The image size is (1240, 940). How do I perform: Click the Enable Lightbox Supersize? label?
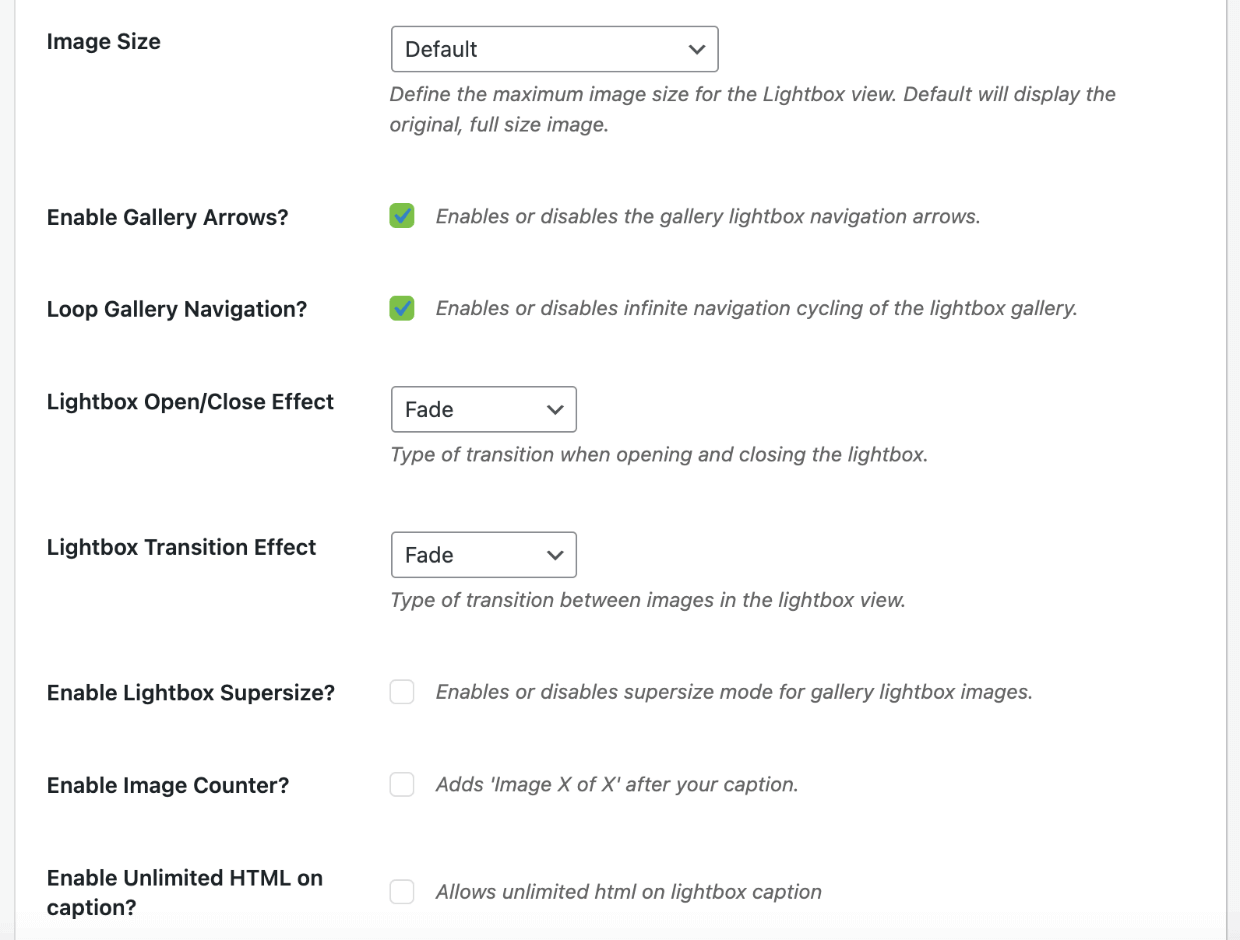191,693
